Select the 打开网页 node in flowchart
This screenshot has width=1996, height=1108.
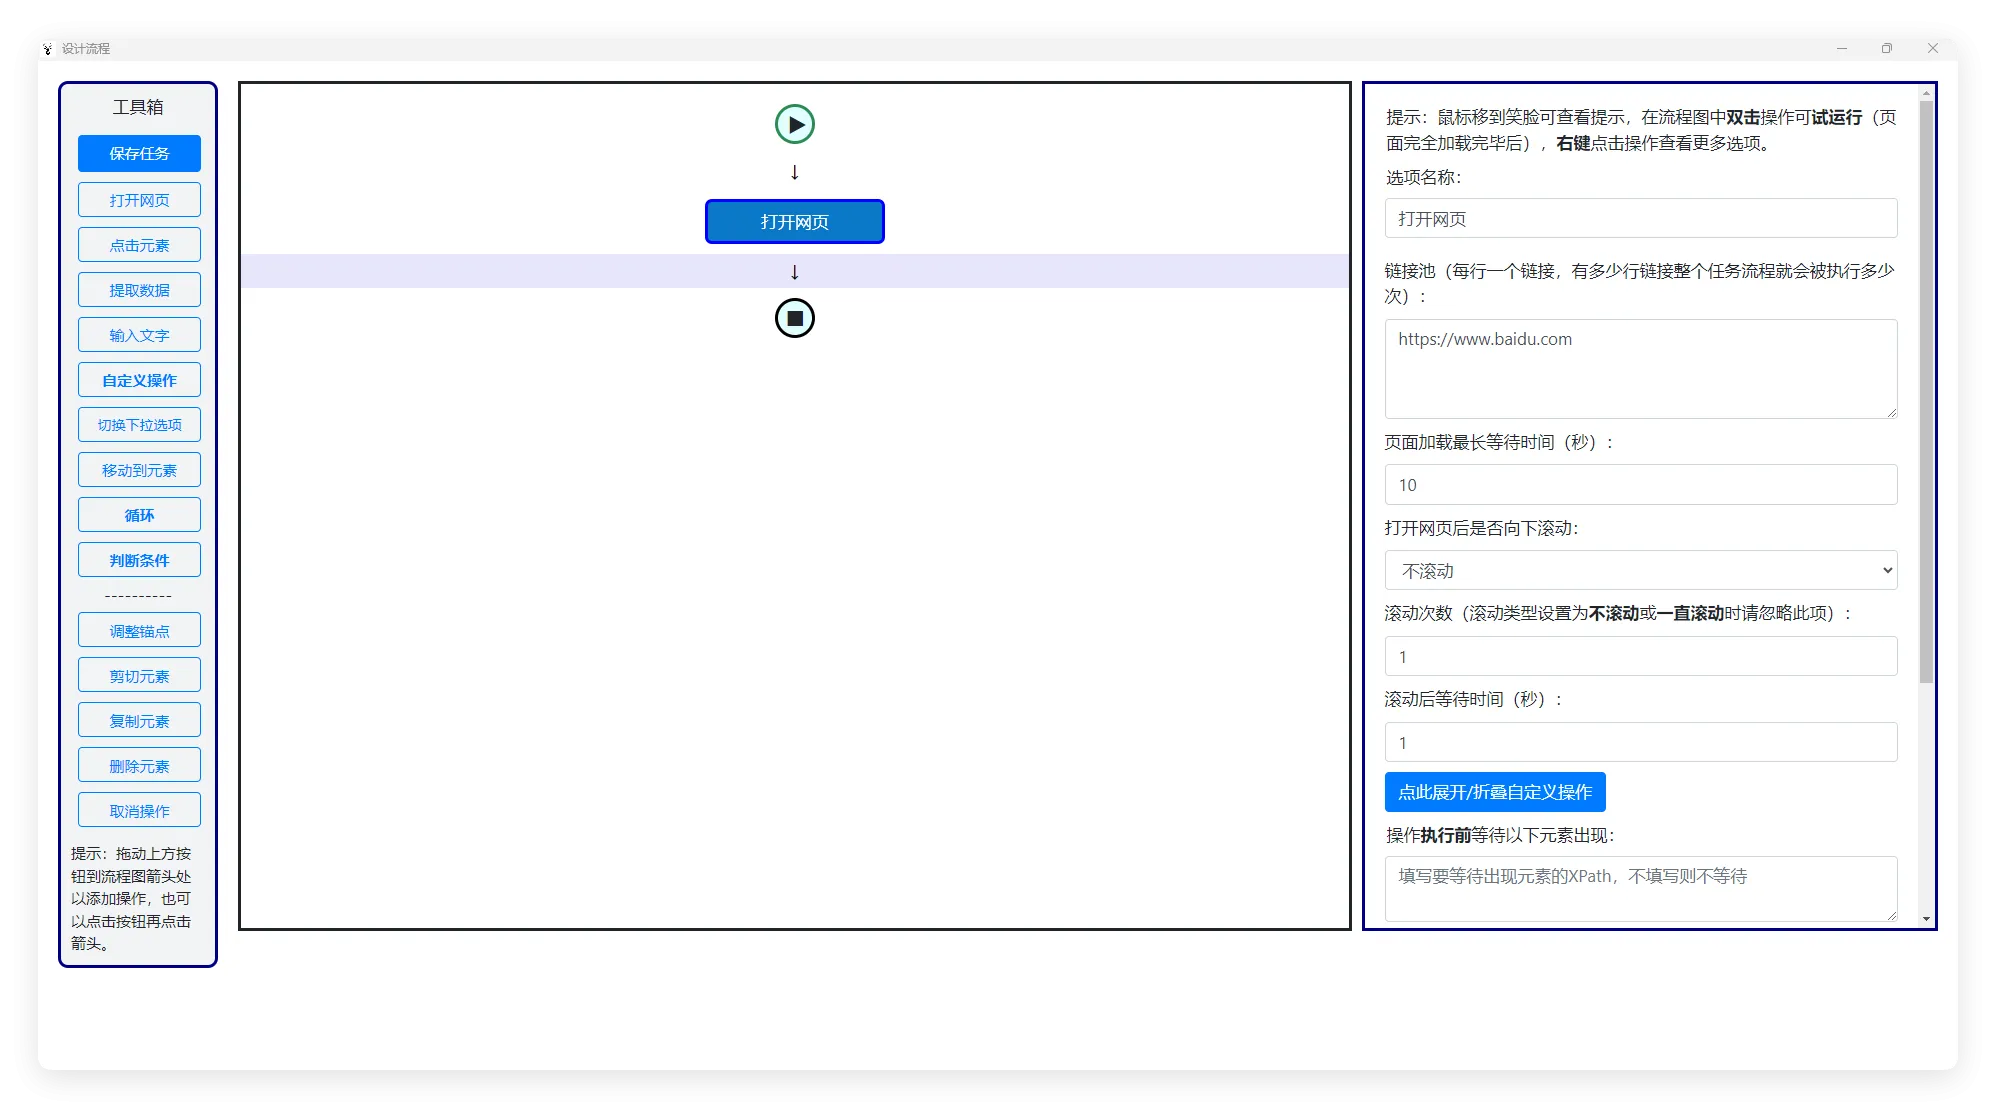pos(794,221)
